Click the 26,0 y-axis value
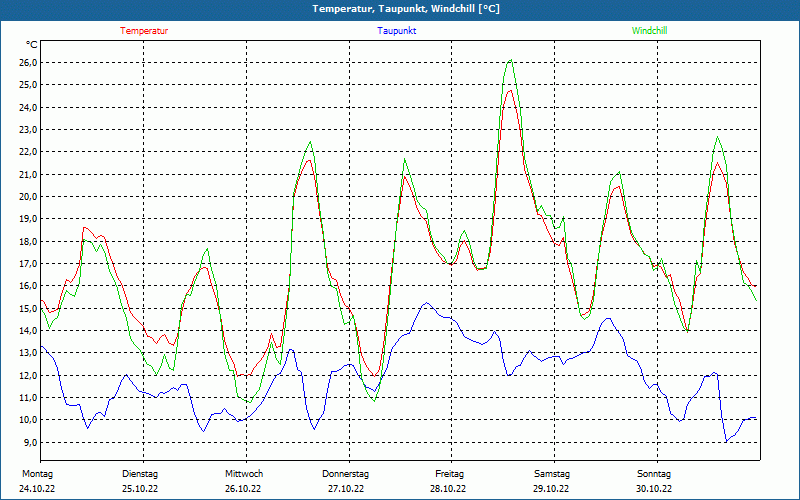Image resolution: width=800 pixels, height=500 pixels. [28, 63]
